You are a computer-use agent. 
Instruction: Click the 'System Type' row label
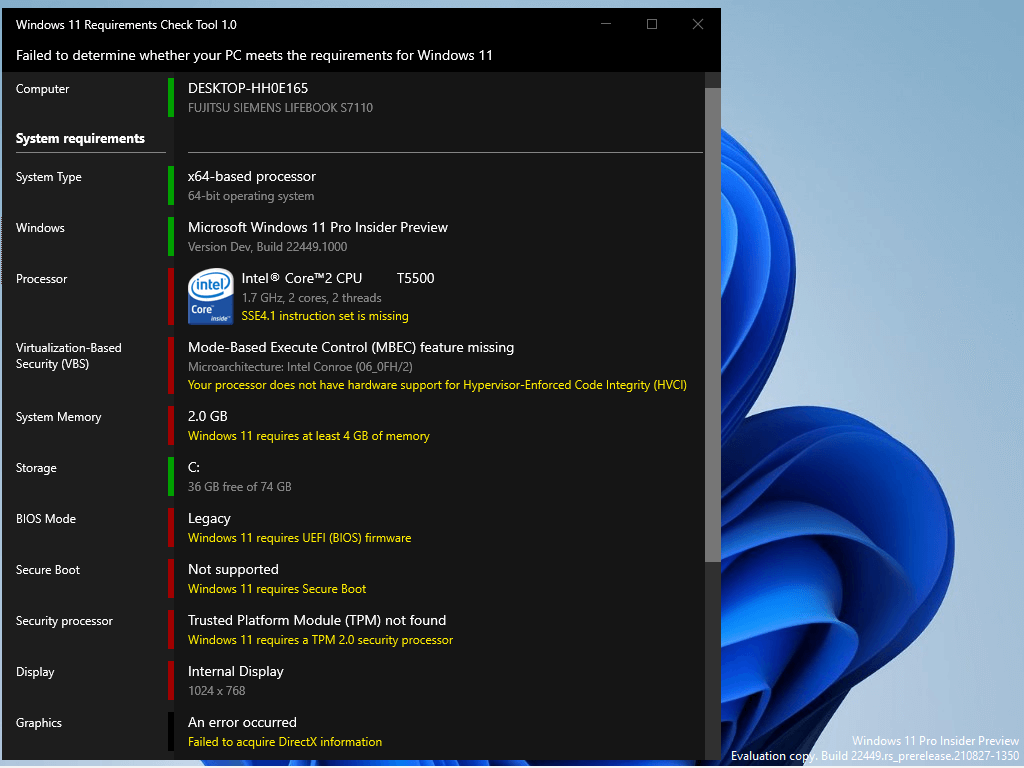tap(49, 177)
